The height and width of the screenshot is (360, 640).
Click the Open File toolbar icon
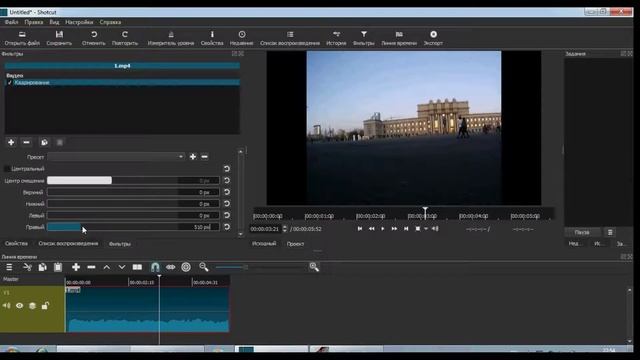click(x=22, y=35)
